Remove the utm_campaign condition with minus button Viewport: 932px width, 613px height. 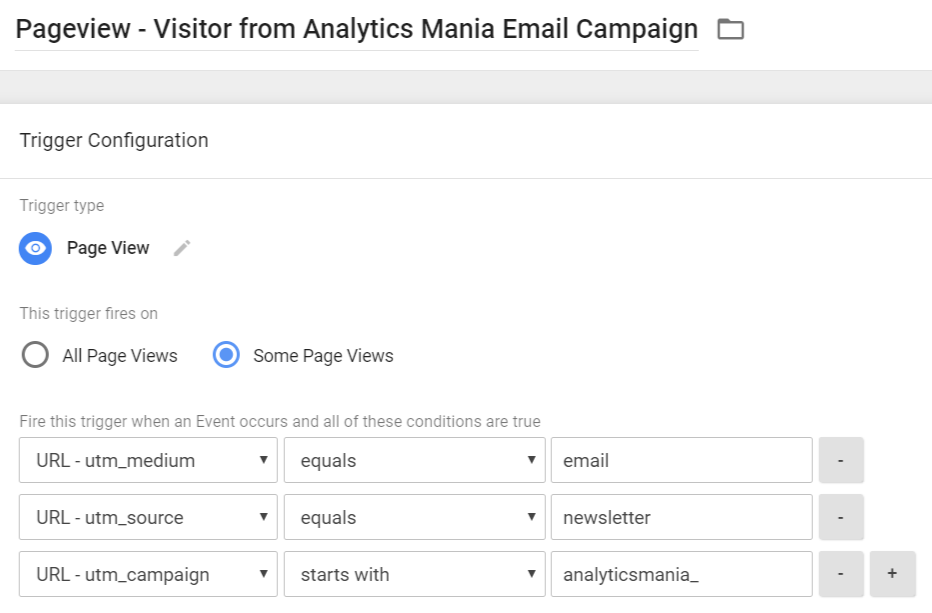(840, 575)
